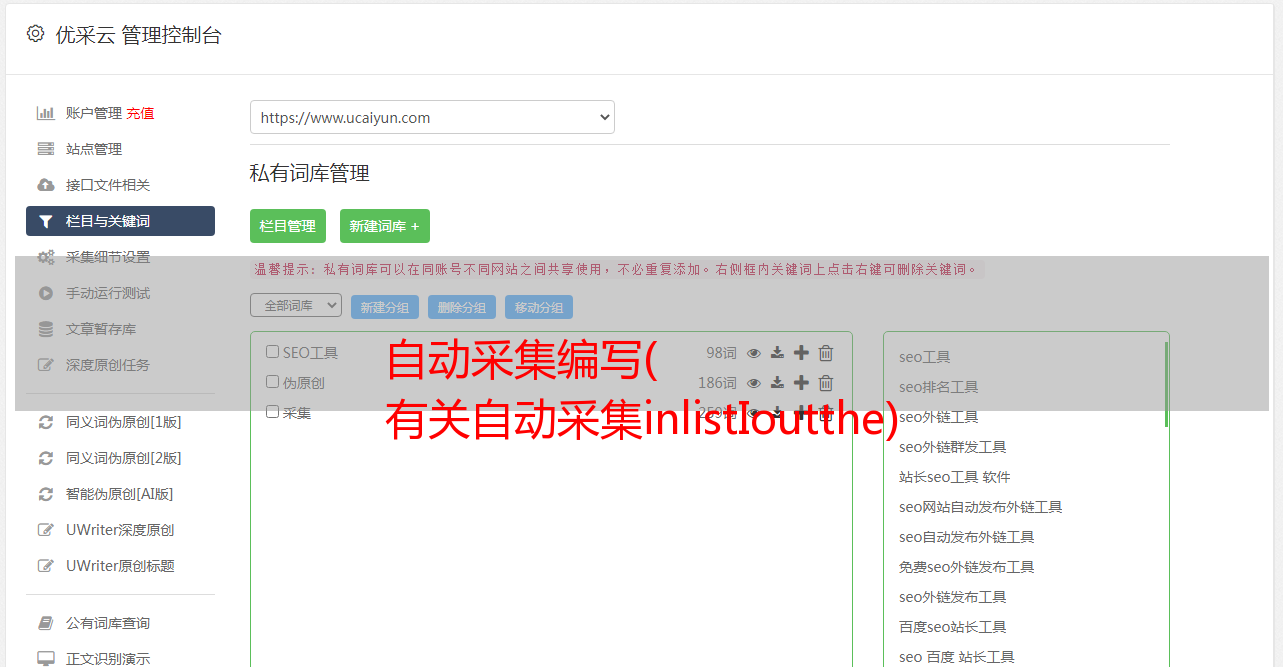Image resolution: width=1283 pixels, height=667 pixels.
Task: Click the green scrollbar of the keyword list
Action: coord(1166,384)
